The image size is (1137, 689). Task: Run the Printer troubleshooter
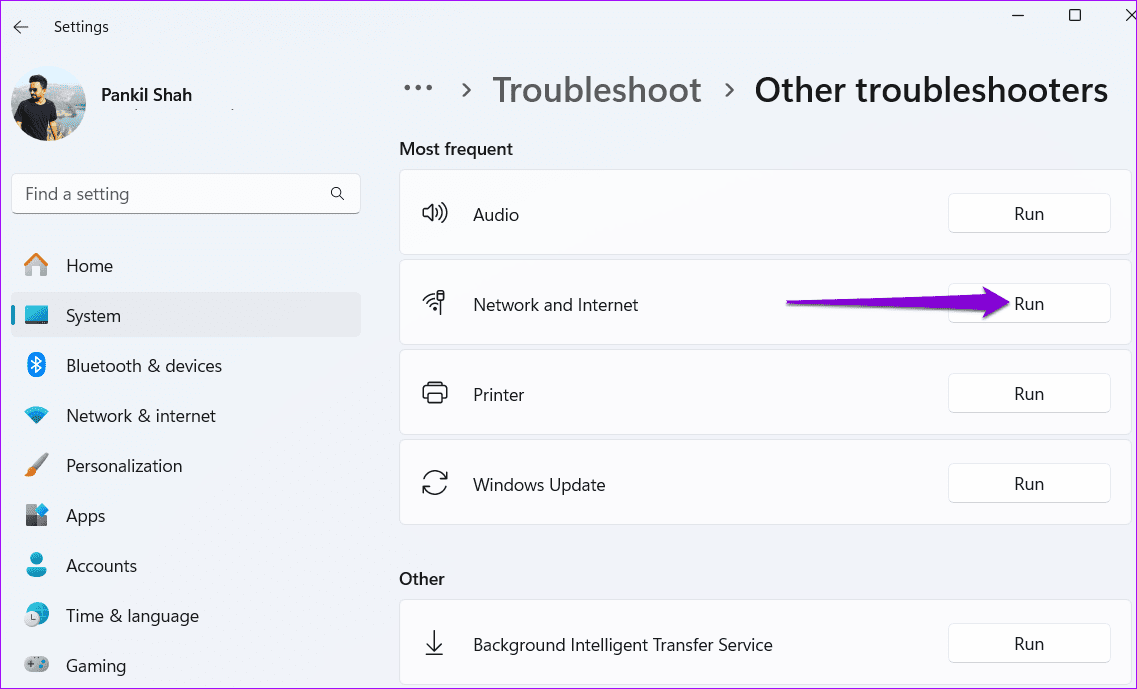tap(1029, 394)
